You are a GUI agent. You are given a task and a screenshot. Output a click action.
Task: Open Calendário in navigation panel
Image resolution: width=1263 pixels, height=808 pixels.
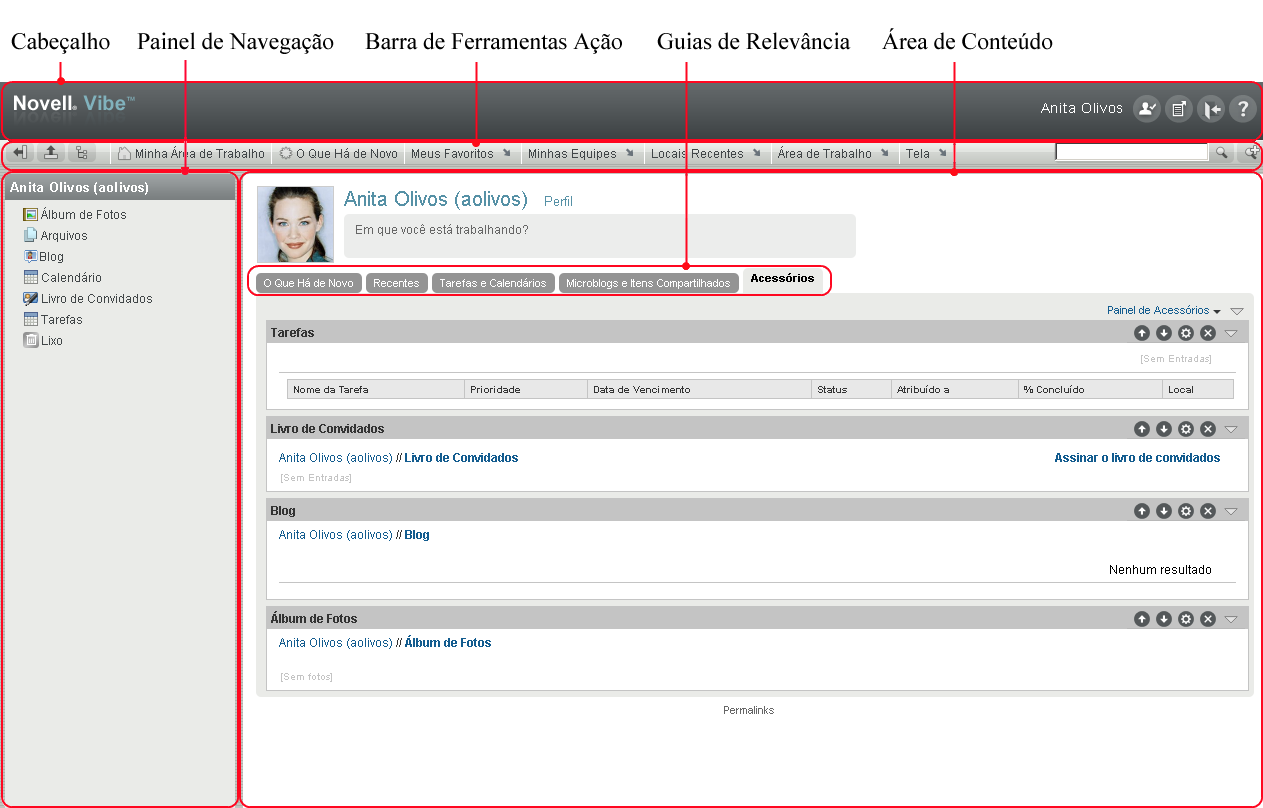tap(62, 278)
